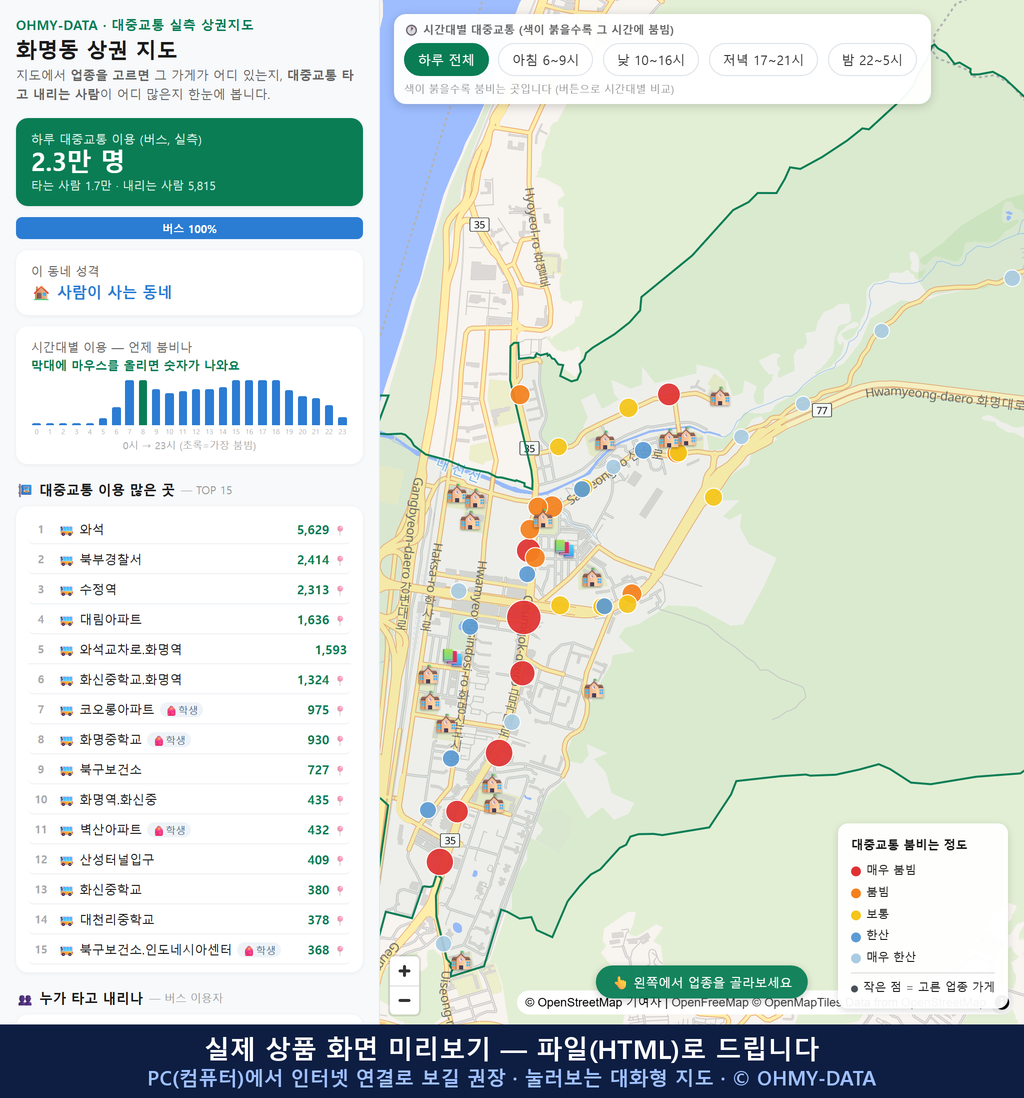Click the 학생 badge in 북구보건소.인도네시아센터 row
The image size is (1024, 1098).
coord(259,950)
